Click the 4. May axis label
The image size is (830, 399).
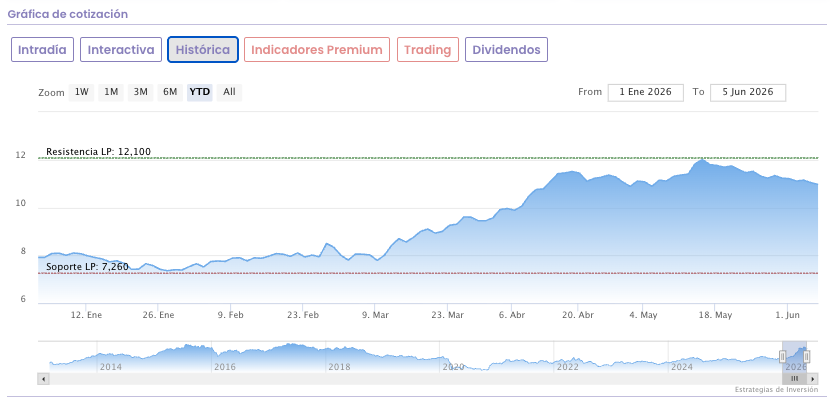pyautogui.click(x=643, y=315)
